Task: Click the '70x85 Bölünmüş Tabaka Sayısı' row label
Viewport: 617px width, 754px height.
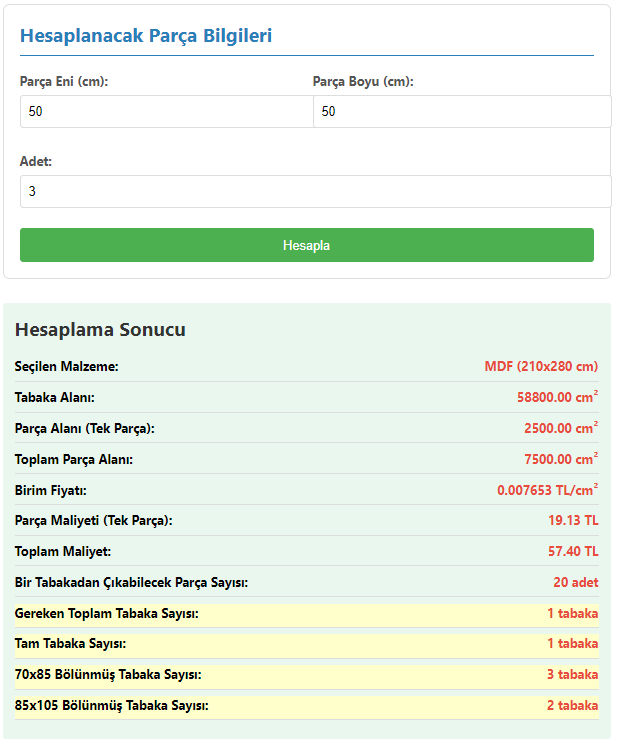Action: (108, 675)
